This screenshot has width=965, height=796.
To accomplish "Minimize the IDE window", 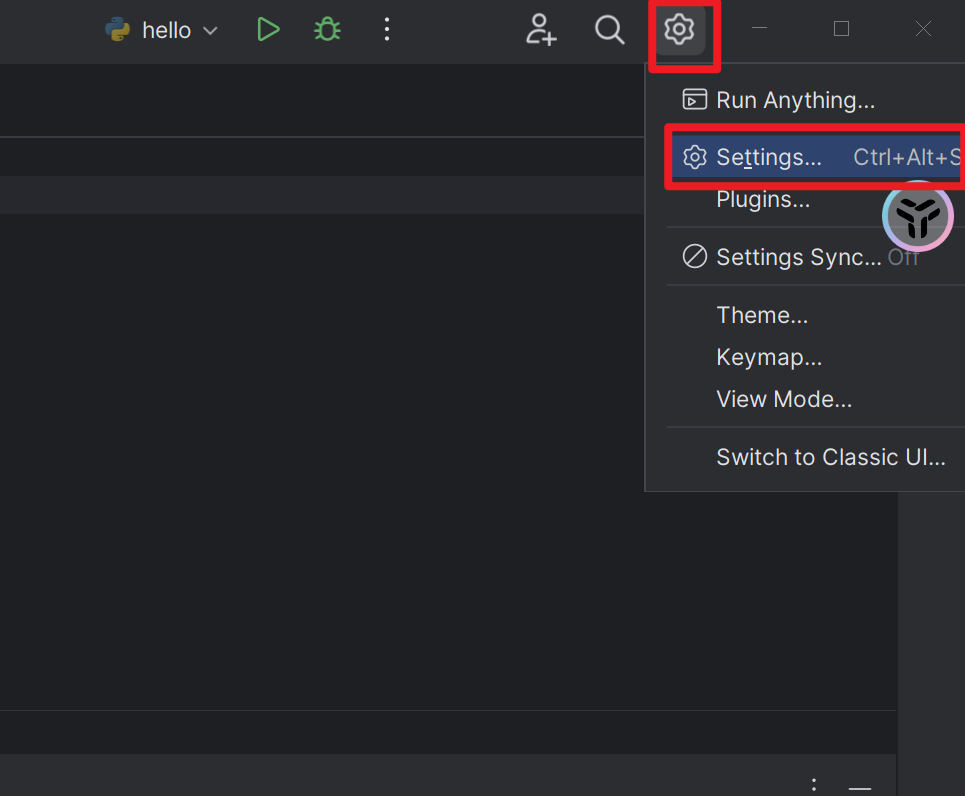I will [759, 28].
